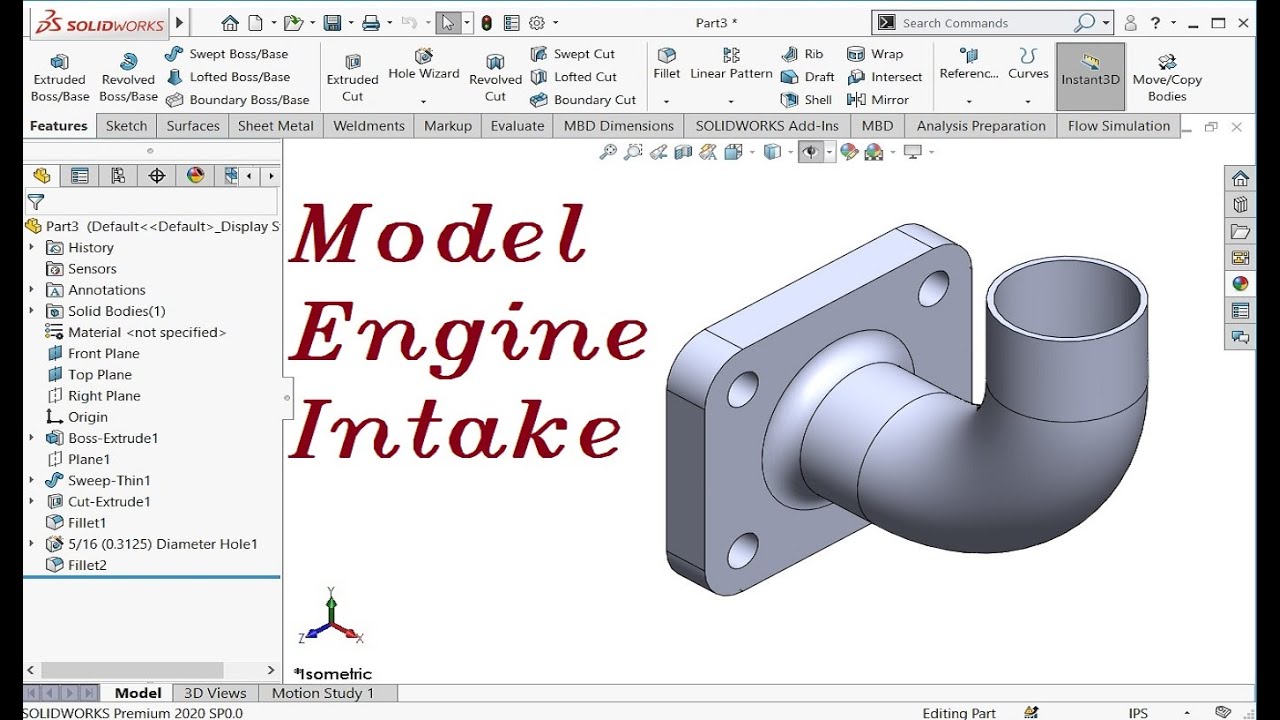Open the DisplayManager color sphere tab

click(x=196, y=176)
